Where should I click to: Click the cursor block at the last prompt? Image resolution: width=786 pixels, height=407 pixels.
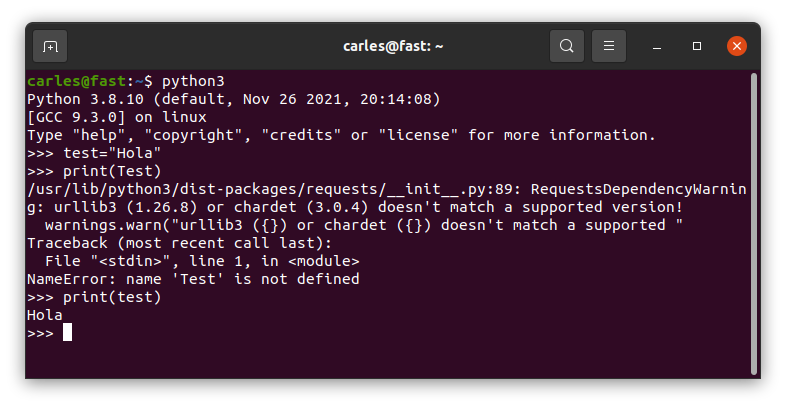[67, 332]
